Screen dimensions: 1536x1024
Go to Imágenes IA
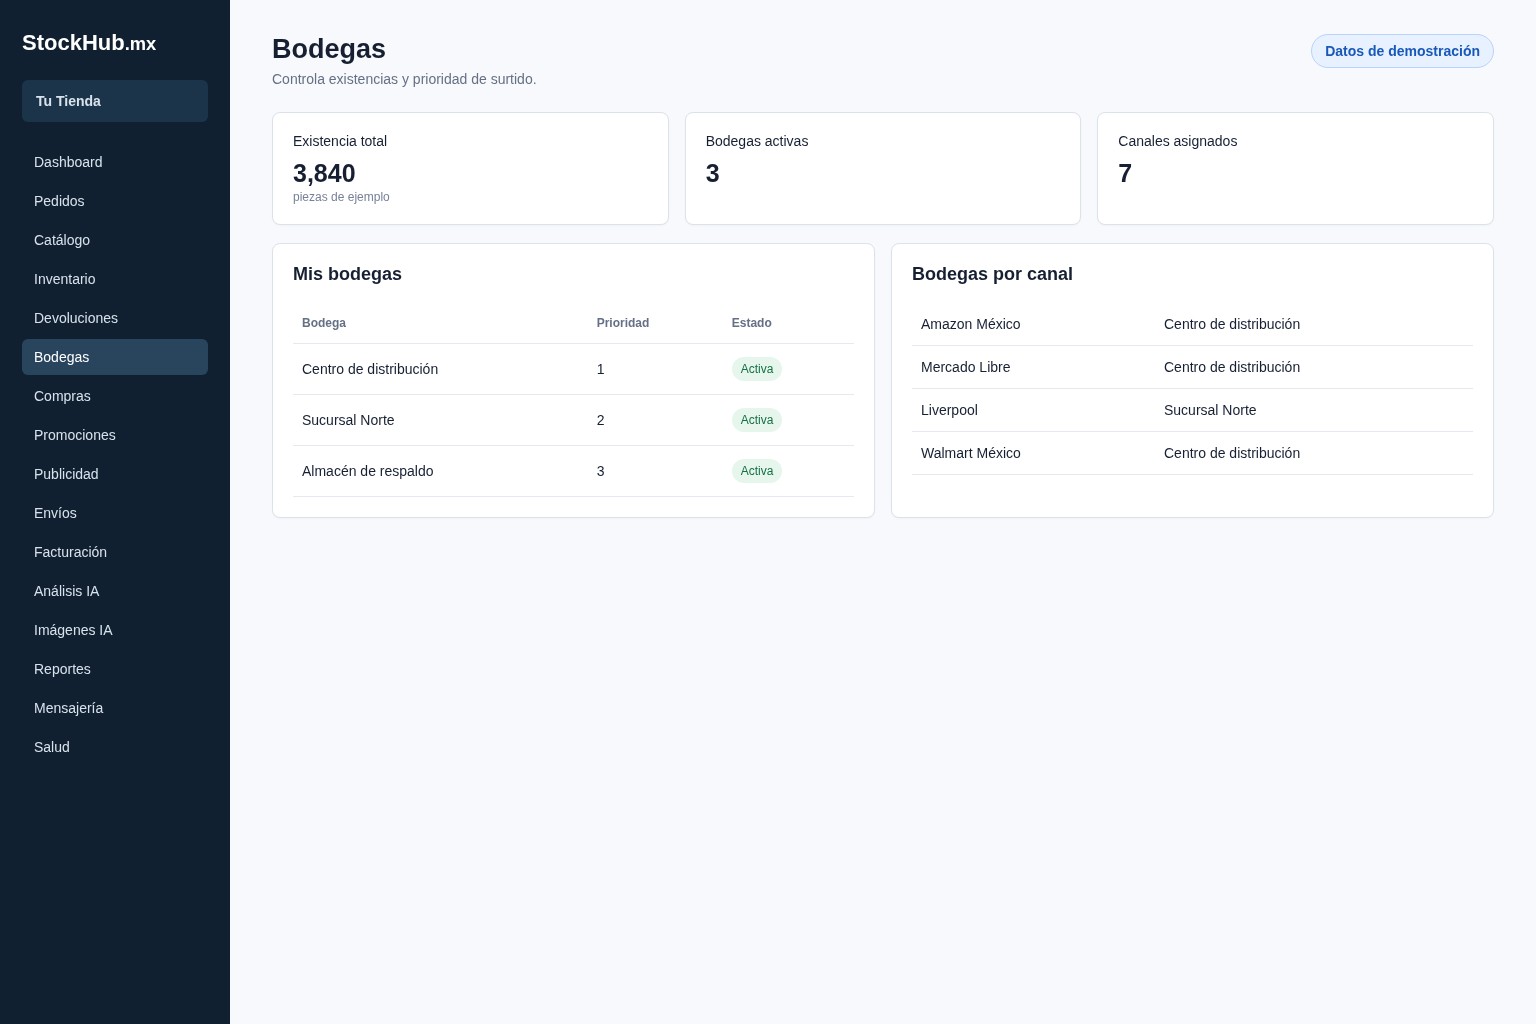point(115,630)
